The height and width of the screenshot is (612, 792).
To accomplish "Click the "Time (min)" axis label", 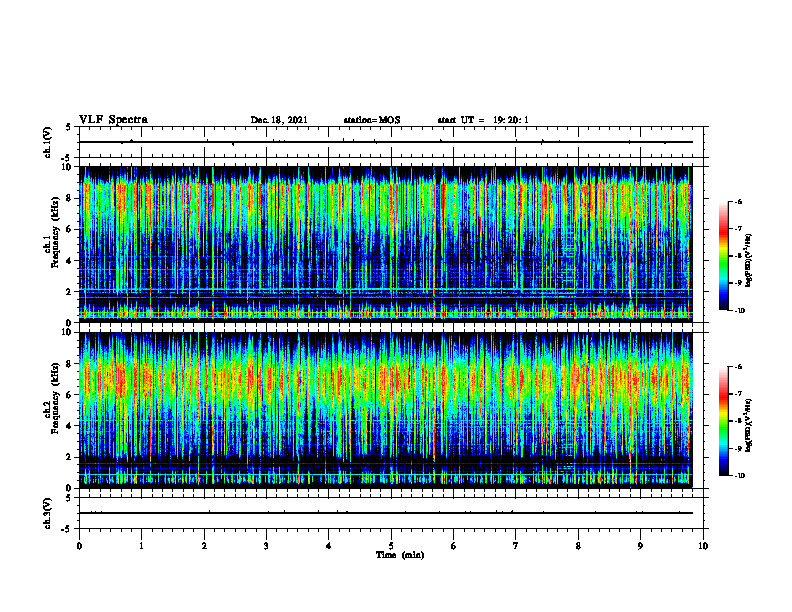I will (x=400, y=555).
